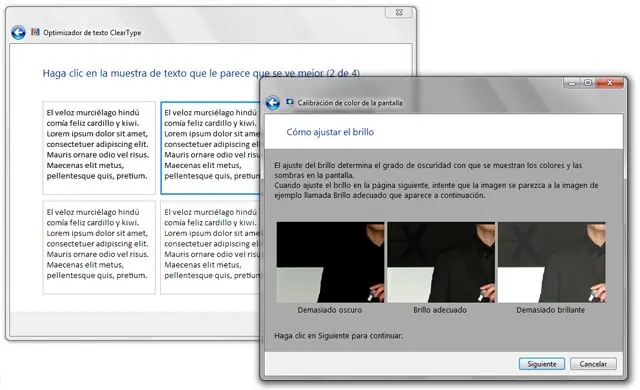The image size is (640, 390).
Task: Click the Siguiente button
Action: click(x=542, y=364)
